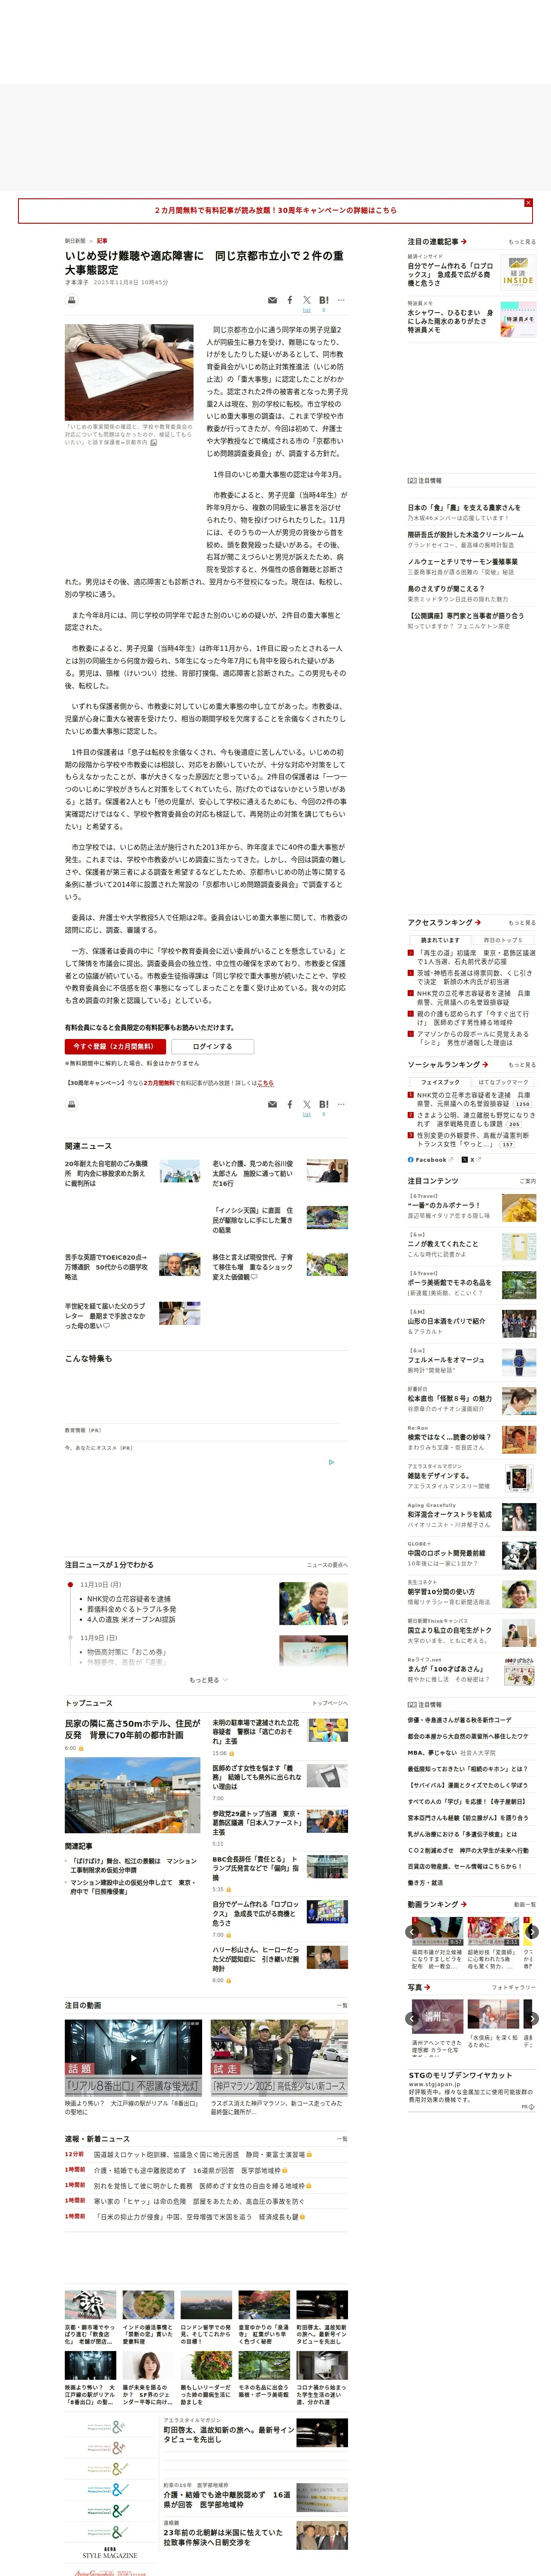Select the 読まれています ranking tab
551x2576 pixels.
tap(440, 940)
